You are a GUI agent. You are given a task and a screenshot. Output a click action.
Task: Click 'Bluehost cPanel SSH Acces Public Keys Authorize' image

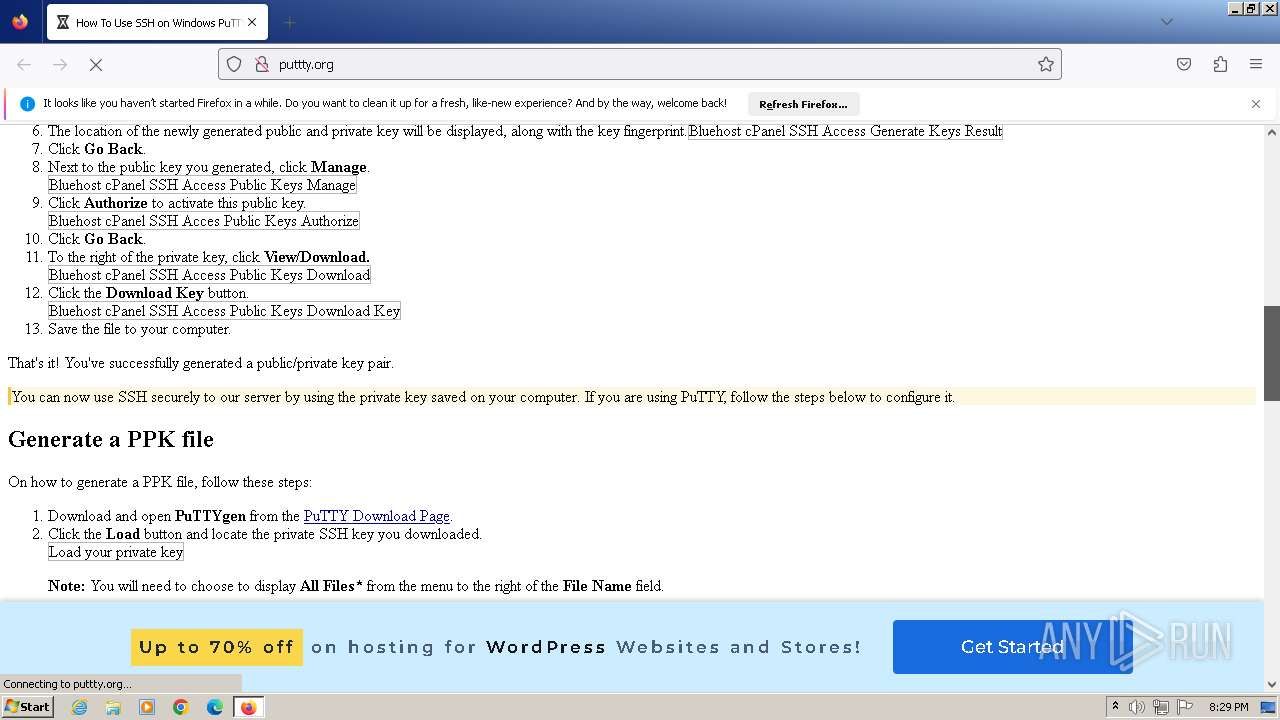pyautogui.click(x=204, y=221)
